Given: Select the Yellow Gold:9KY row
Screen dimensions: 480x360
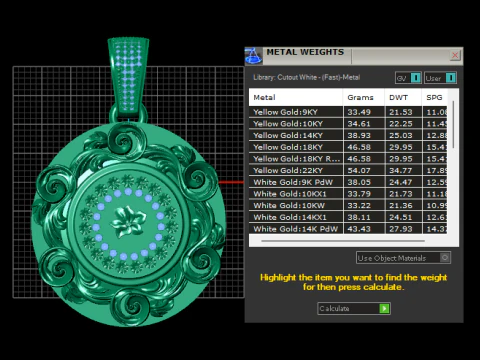Looking at the screenshot, I should [348, 112].
